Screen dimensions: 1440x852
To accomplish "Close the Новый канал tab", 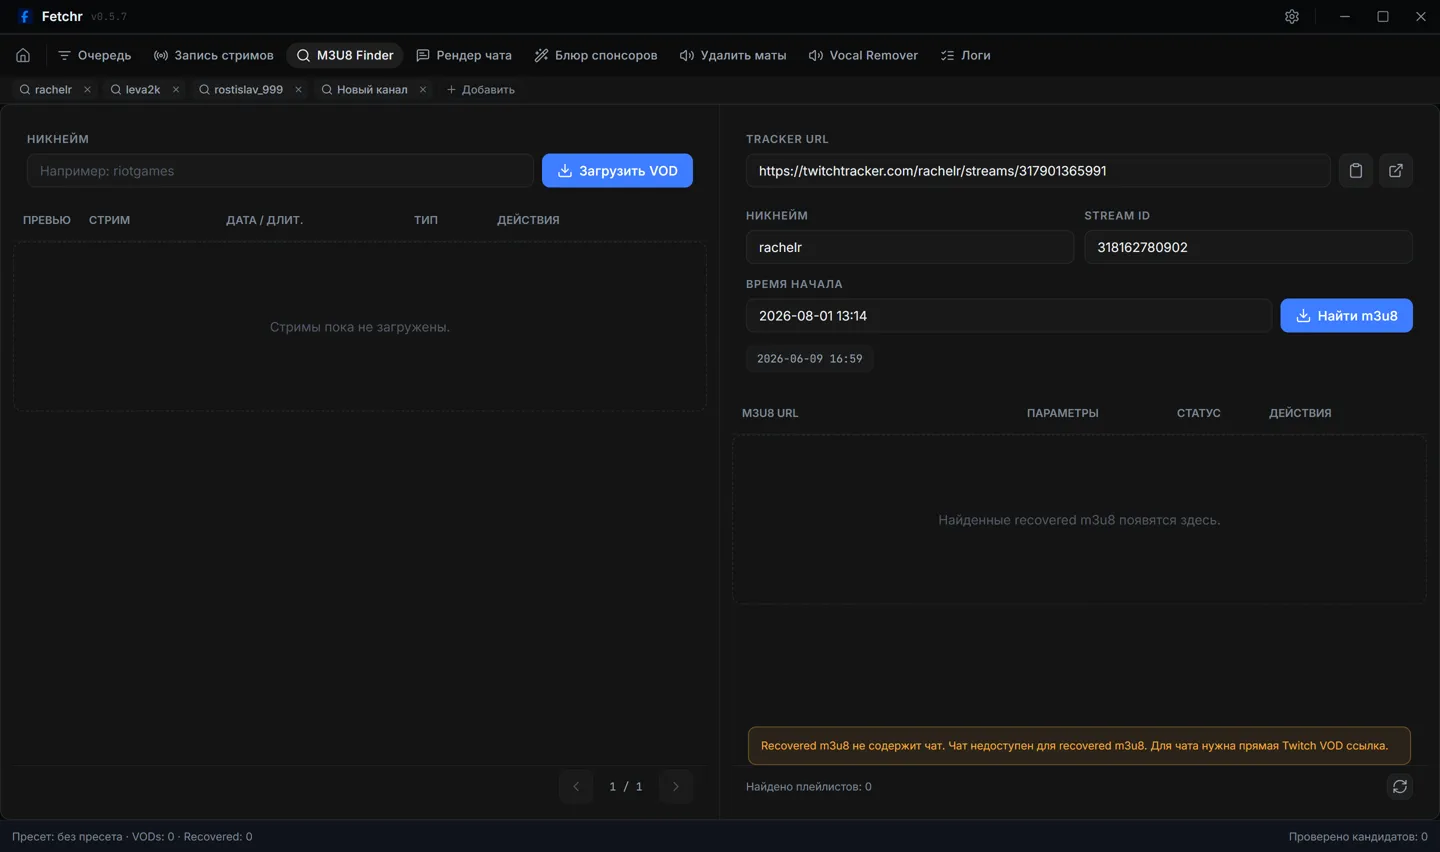I will pyautogui.click(x=423, y=90).
